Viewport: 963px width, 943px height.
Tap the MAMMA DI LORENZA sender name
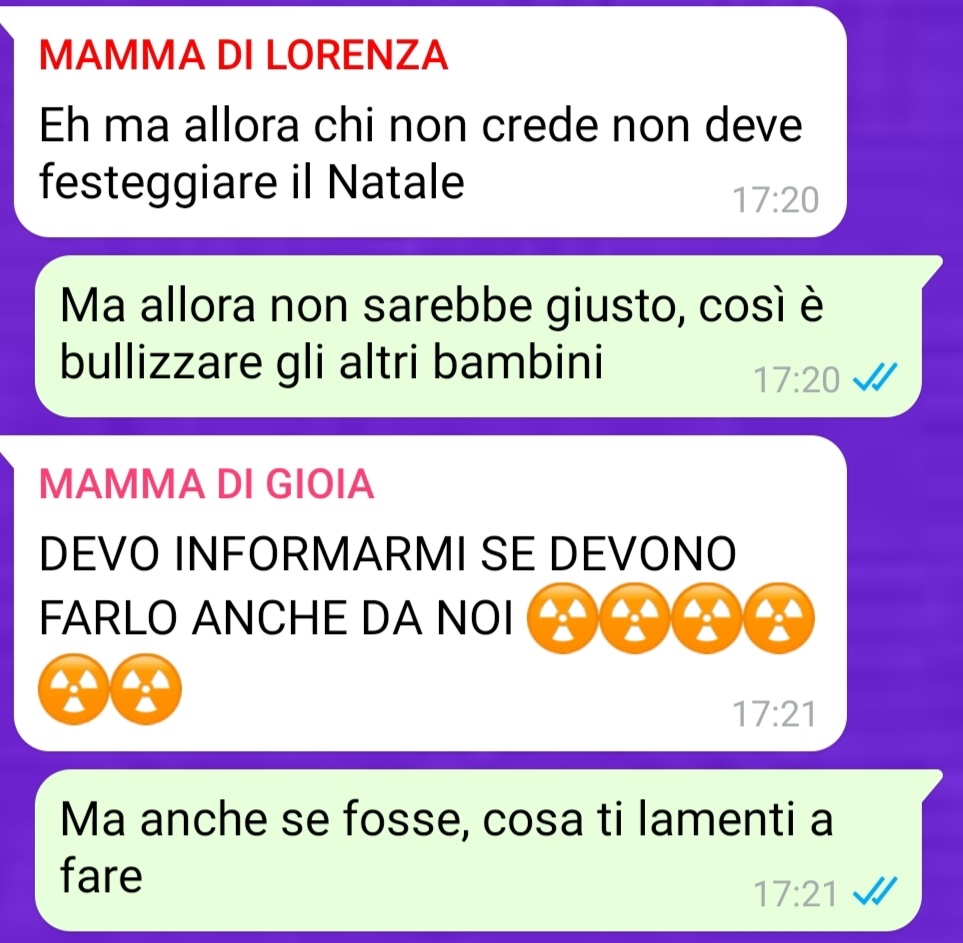coord(244,55)
